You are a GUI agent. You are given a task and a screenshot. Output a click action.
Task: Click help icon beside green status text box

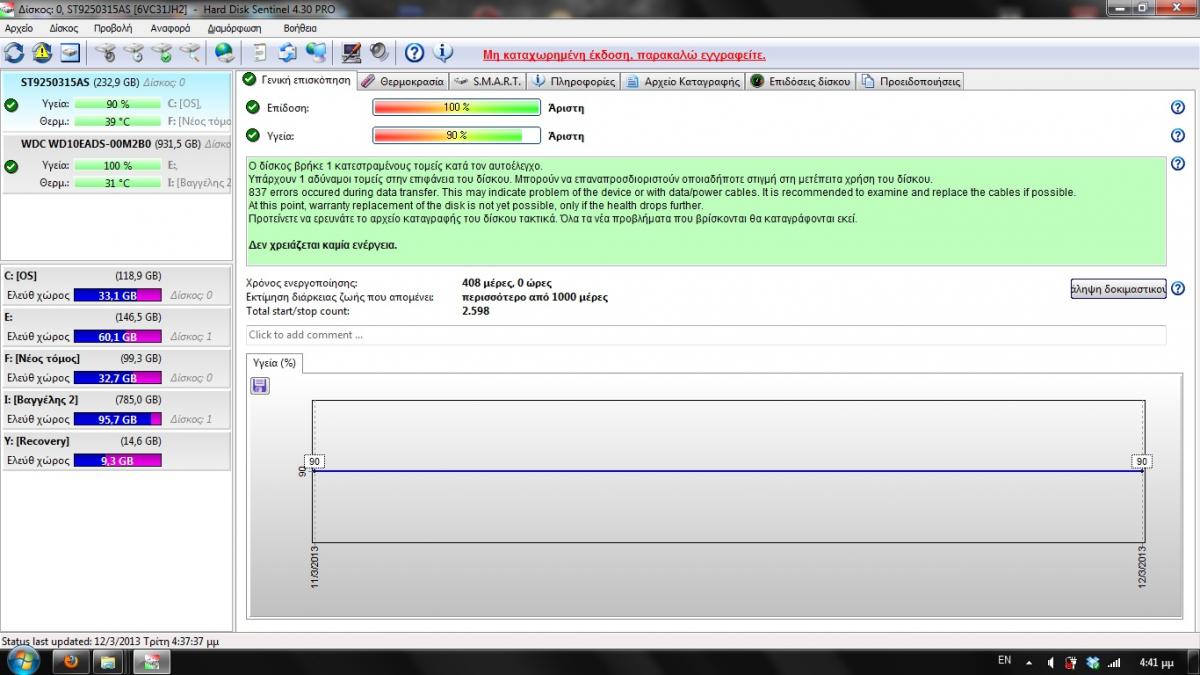point(1177,164)
